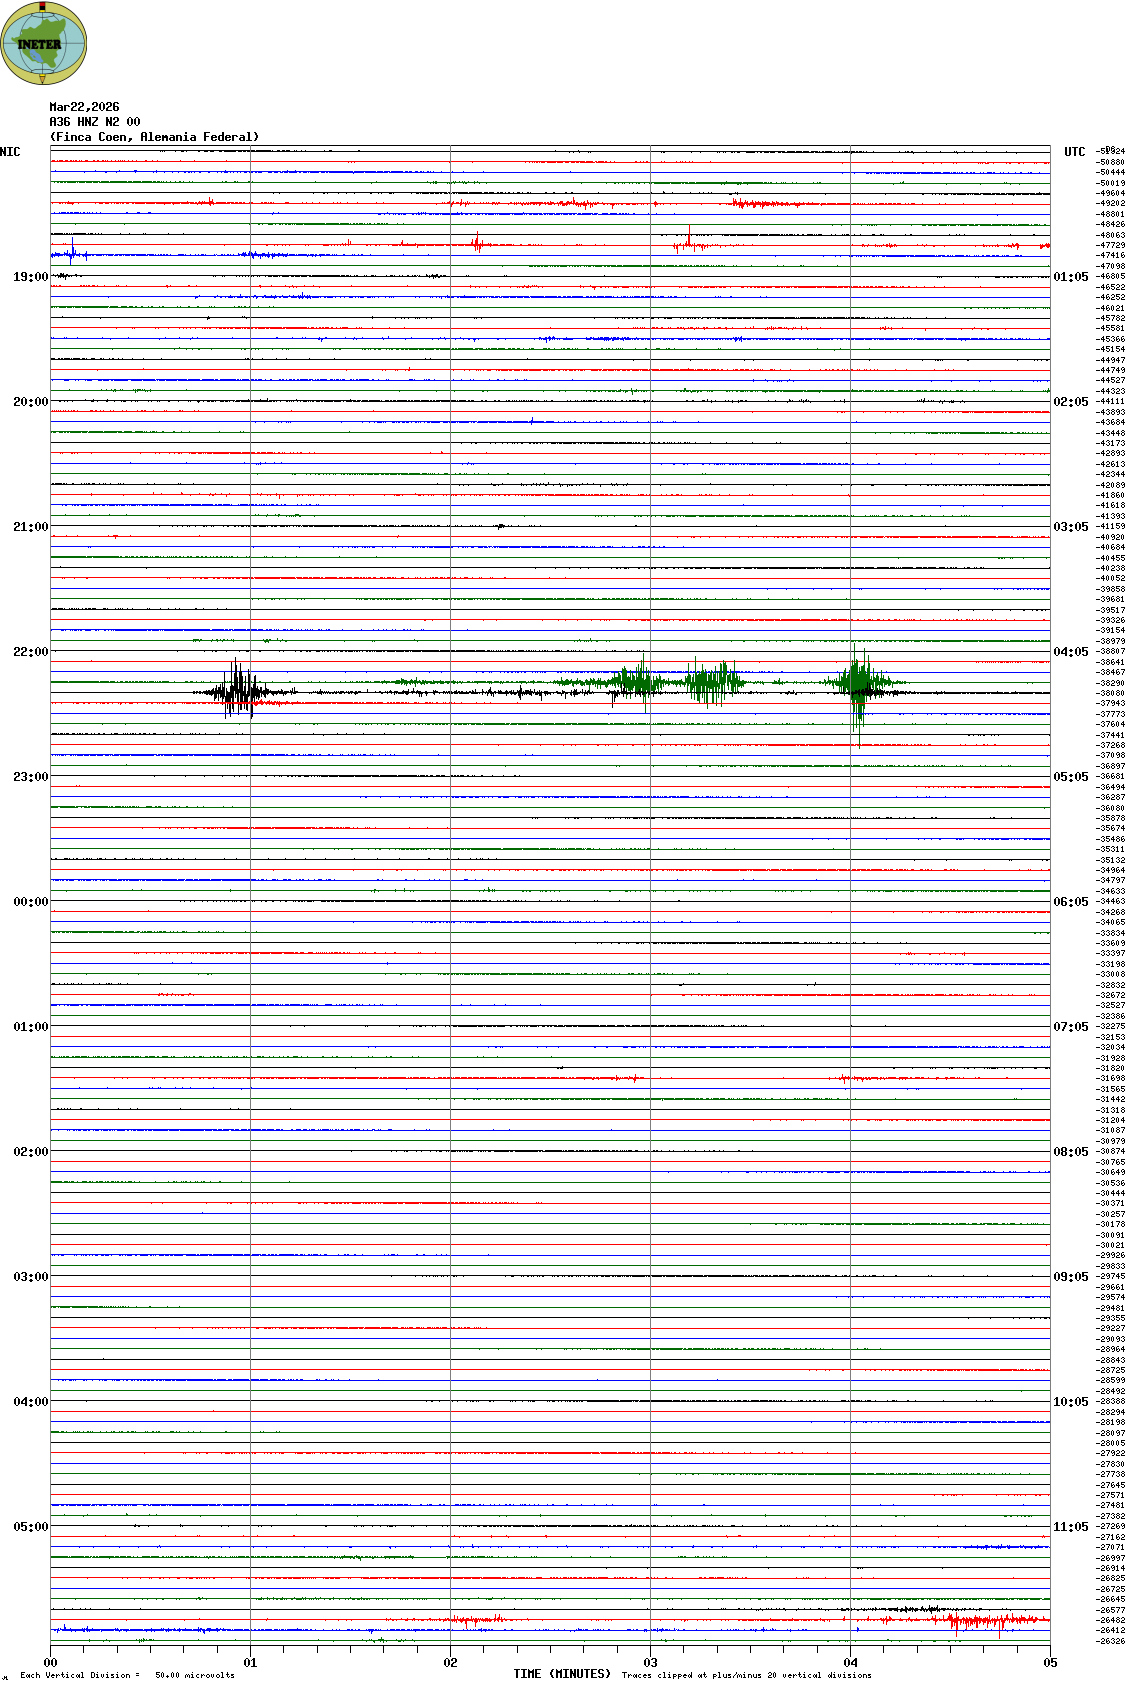Select the 22:00 local time label
1130x1689 pixels.
pyautogui.click(x=30, y=652)
